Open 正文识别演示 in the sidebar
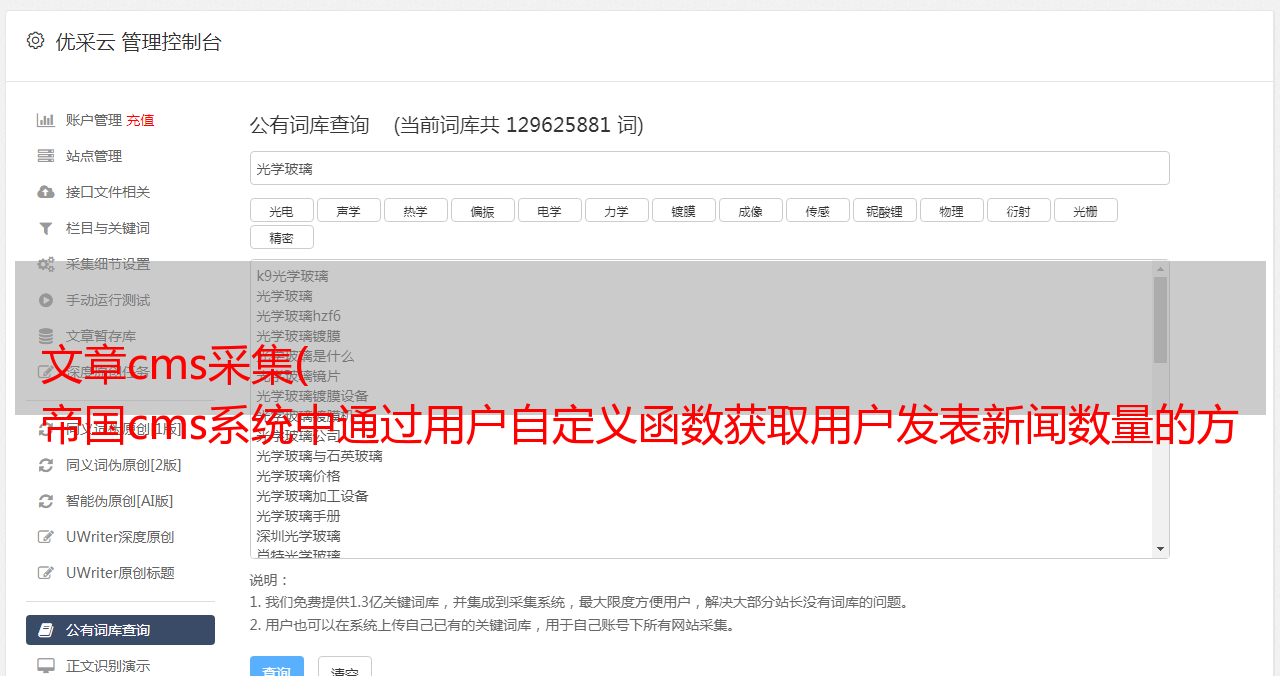Screen dimensions: 1280x676 pos(108,665)
